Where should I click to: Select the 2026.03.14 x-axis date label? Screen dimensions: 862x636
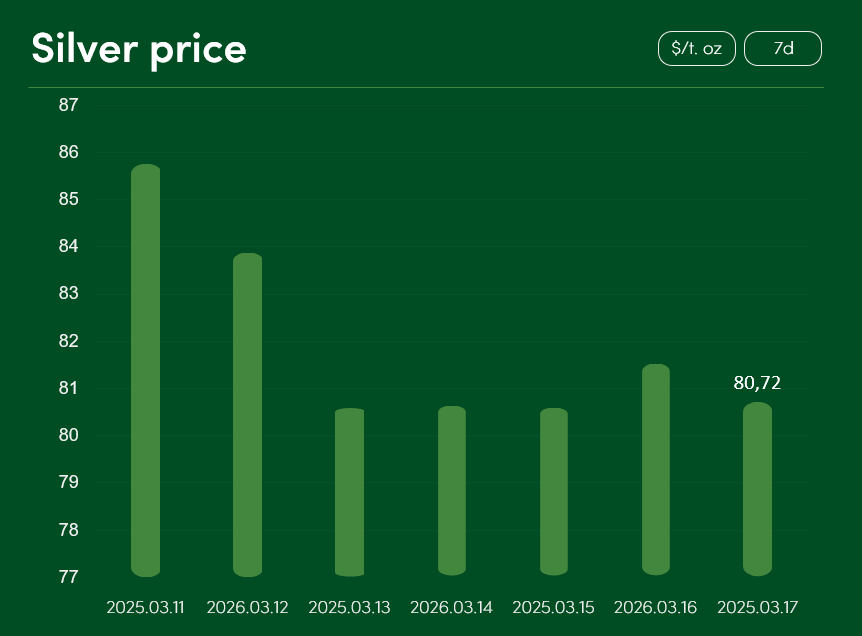(451, 607)
